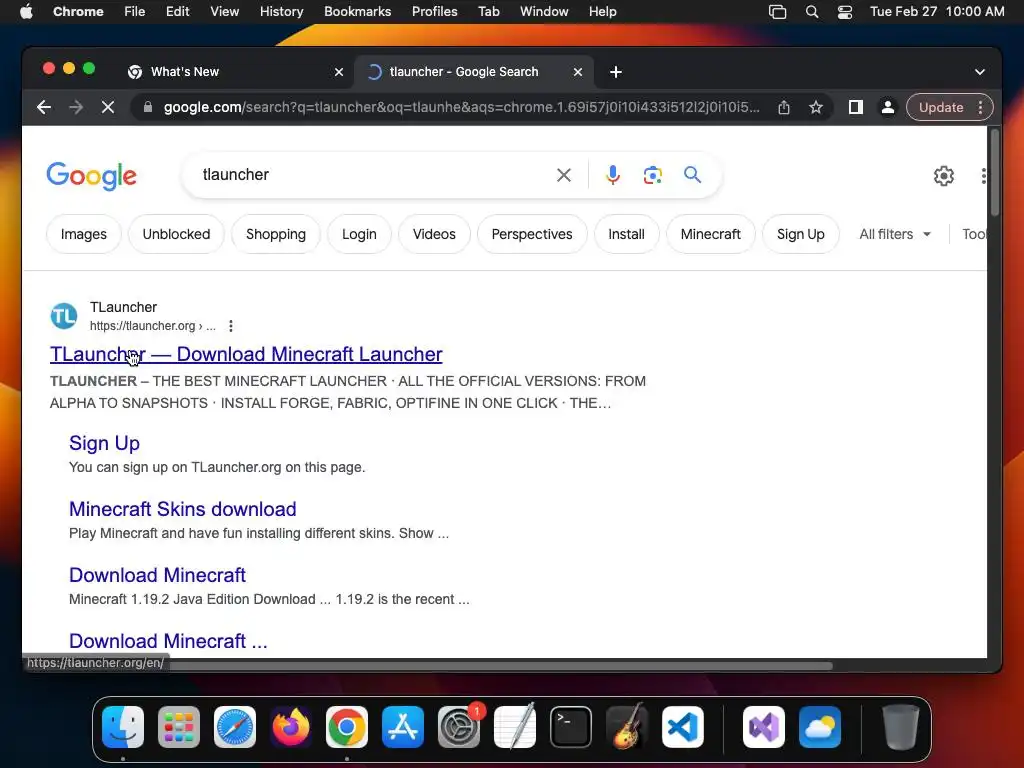Open the tab search chevron
The height and width of the screenshot is (768, 1024).
coord(980,72)
